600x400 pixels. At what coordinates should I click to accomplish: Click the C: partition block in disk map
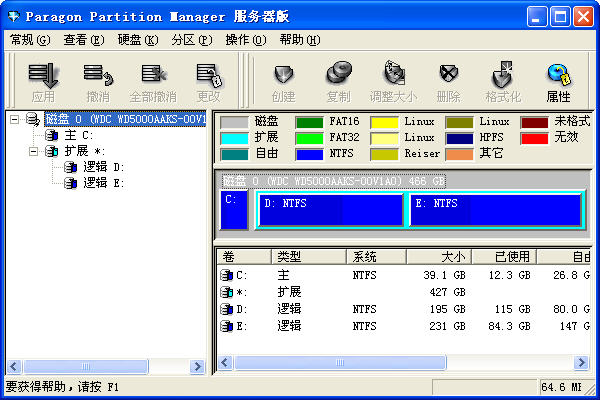tap(234, 210)
